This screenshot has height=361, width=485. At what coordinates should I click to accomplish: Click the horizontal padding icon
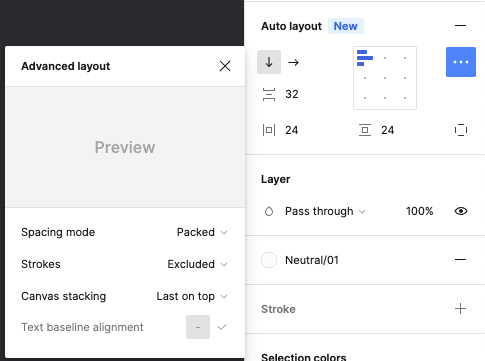click(x=269, y=130)
